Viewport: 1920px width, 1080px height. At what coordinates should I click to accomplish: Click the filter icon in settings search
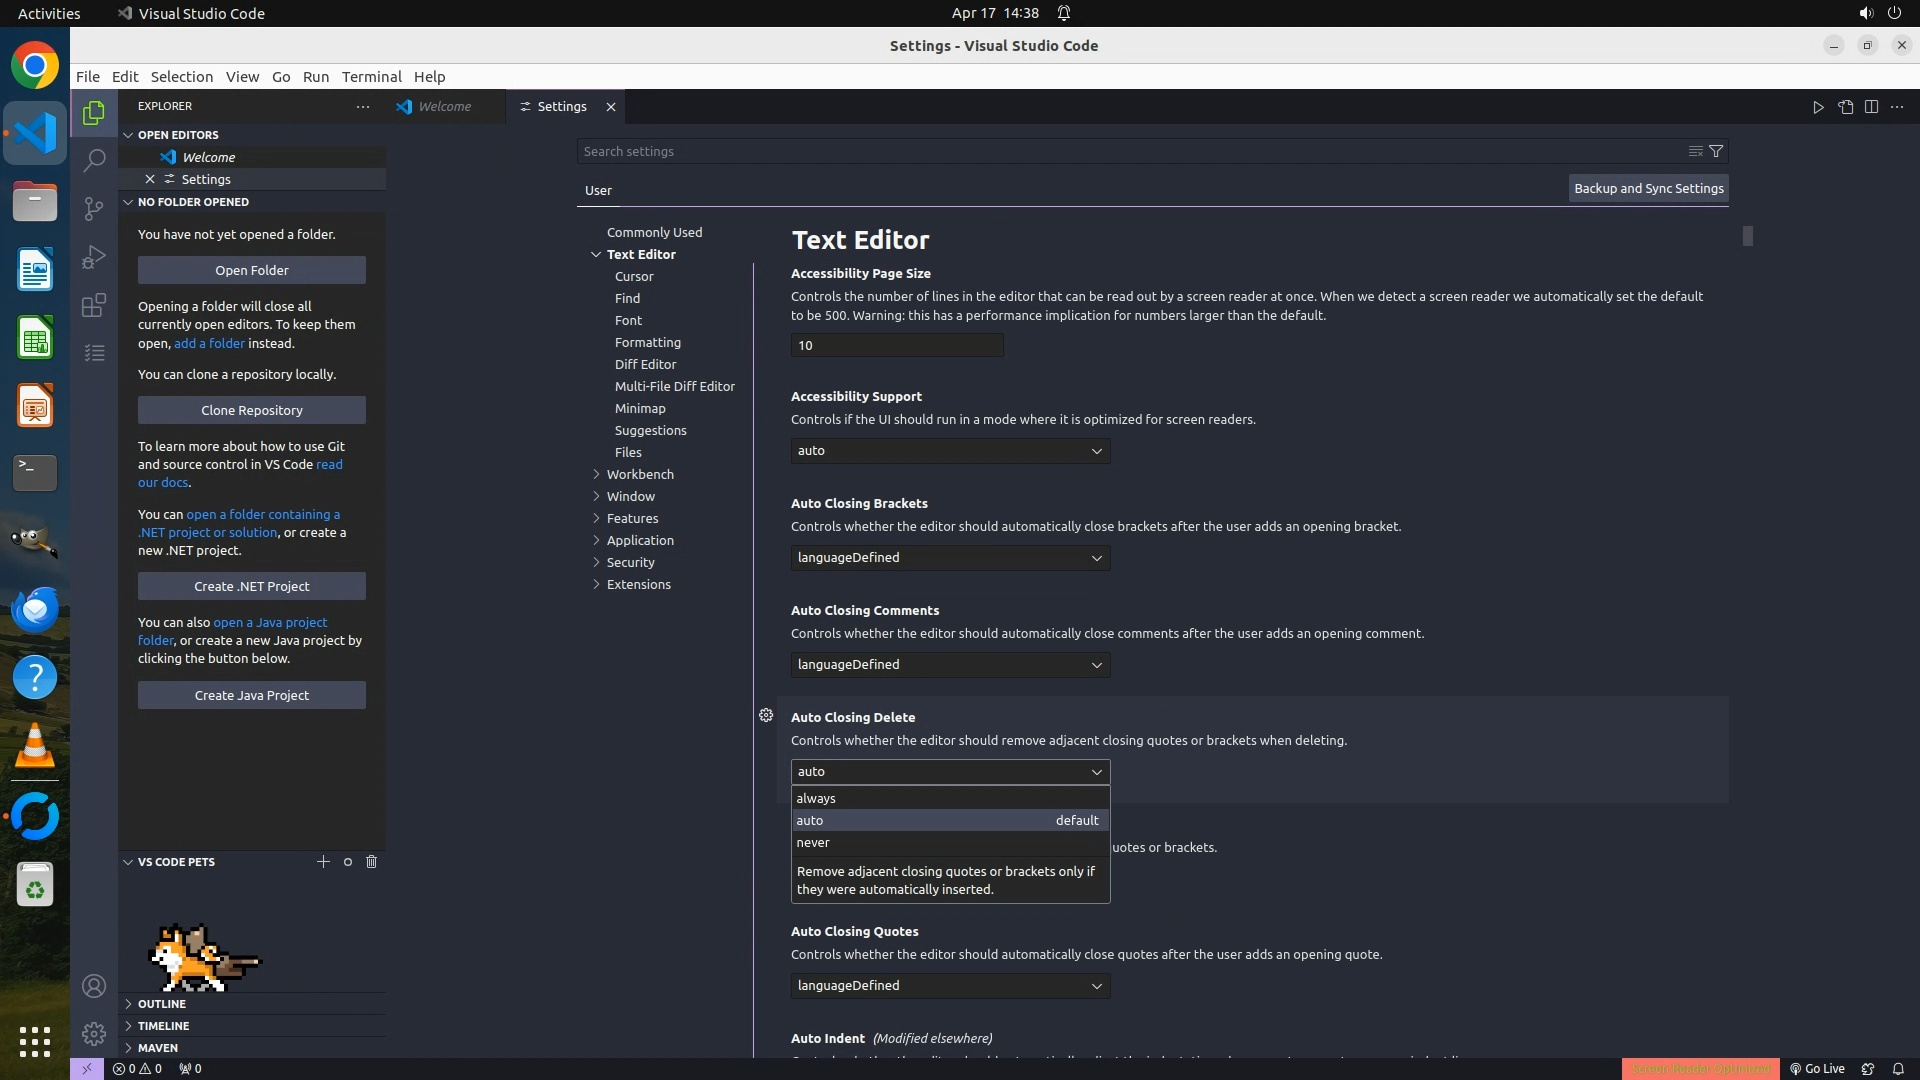point(1716,151)
